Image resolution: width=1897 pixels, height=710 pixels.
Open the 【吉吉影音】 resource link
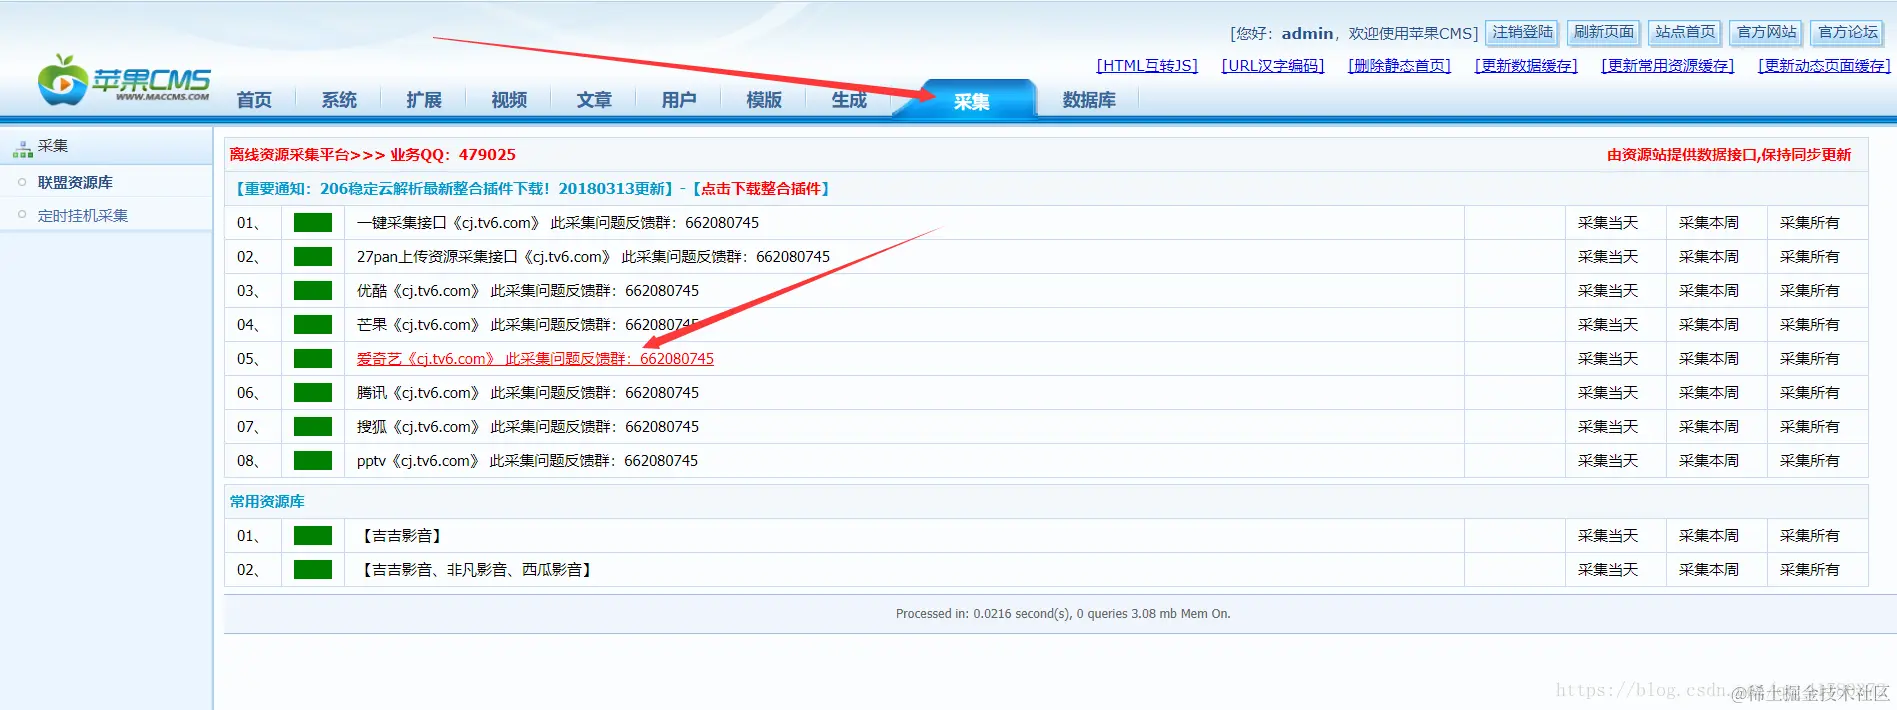coord(402,535)
